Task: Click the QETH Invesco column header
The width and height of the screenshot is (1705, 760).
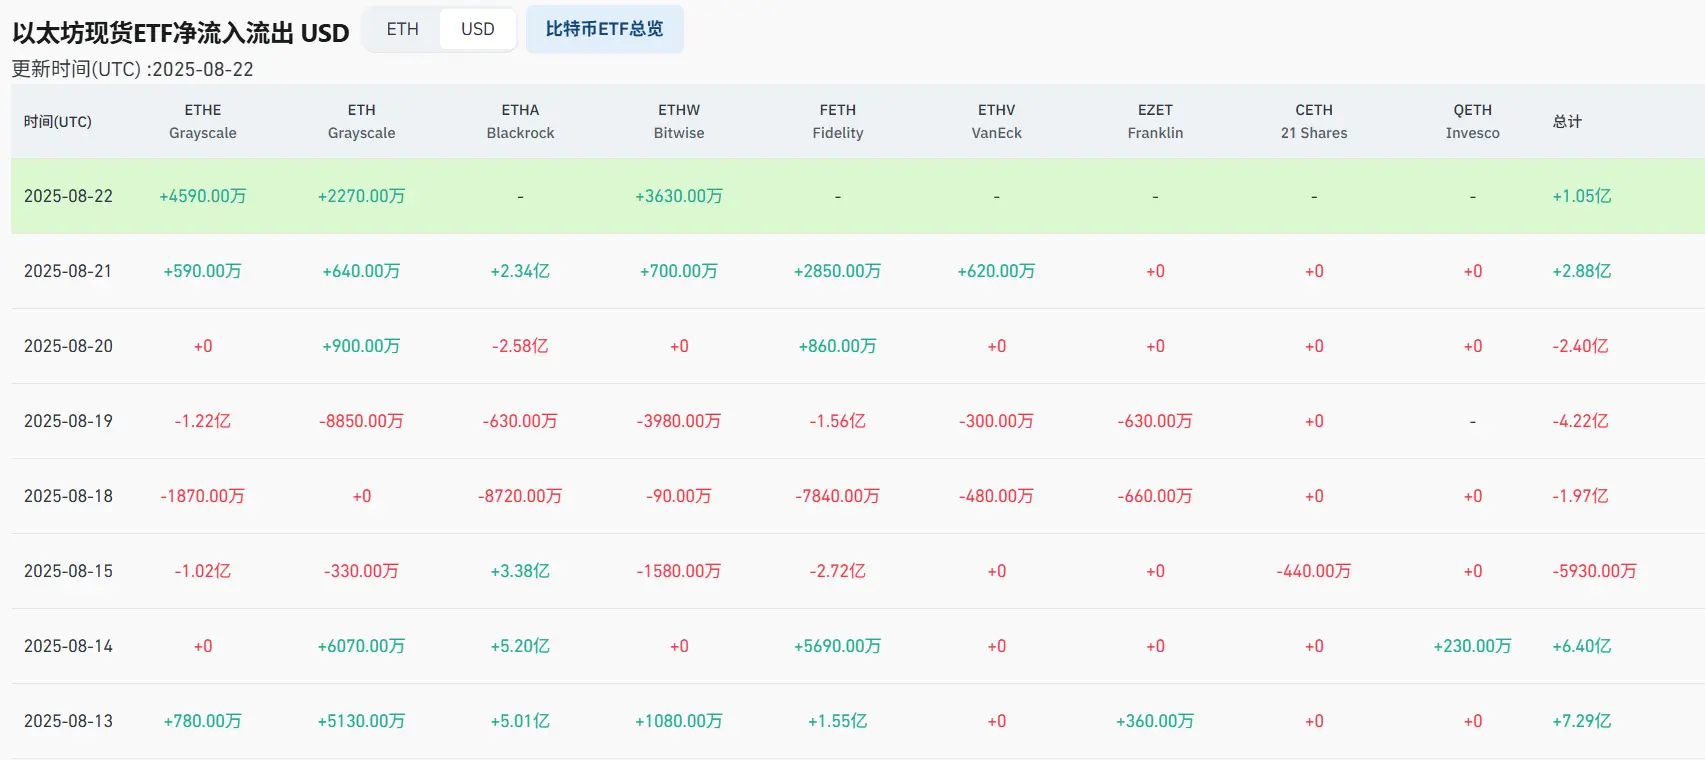Action: [x=1473, y=121]
